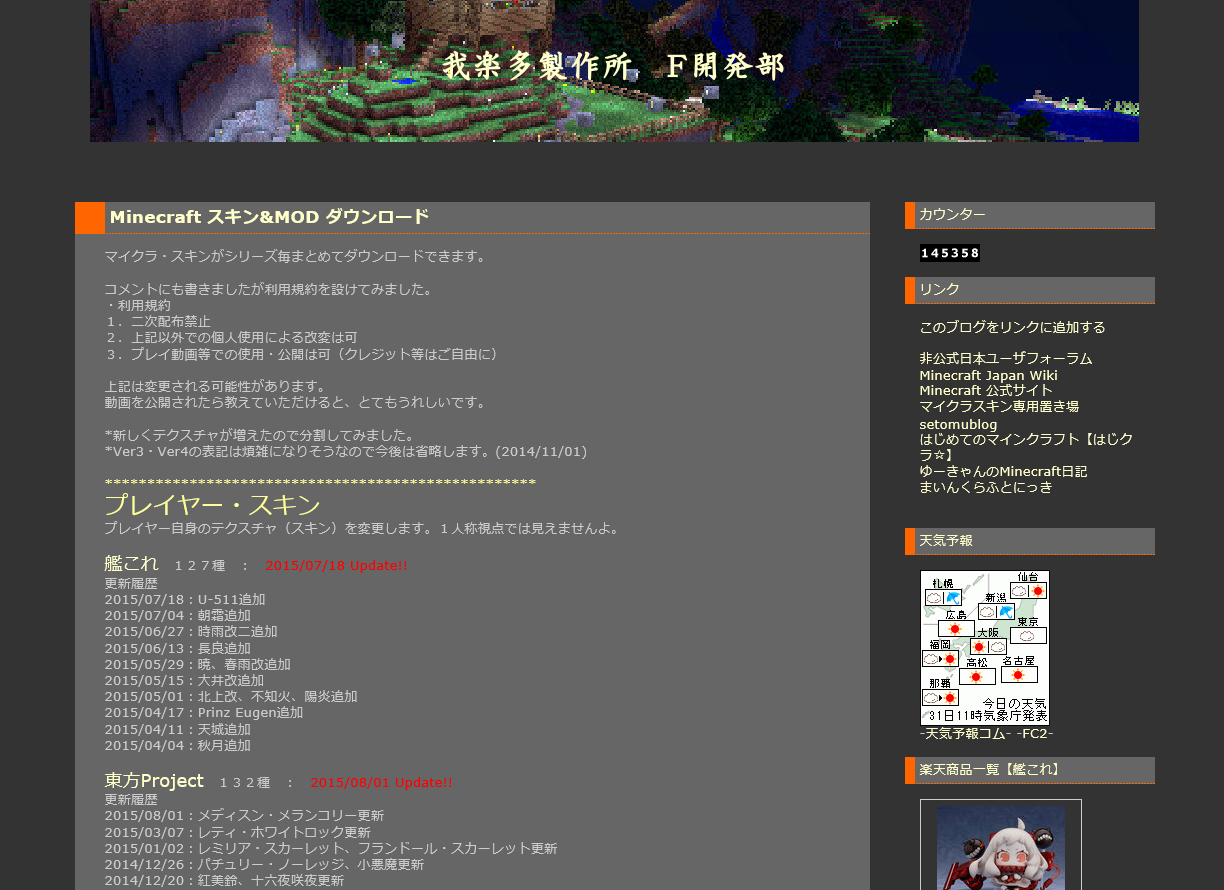1224x890 pixels.
Task: Click the 2015/07/04 : 朝霜追加 history line
Action: coord(178,615)
